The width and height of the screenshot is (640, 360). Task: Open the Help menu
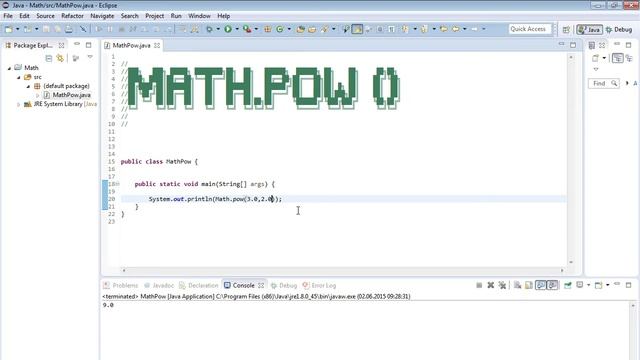pos(223,16)
